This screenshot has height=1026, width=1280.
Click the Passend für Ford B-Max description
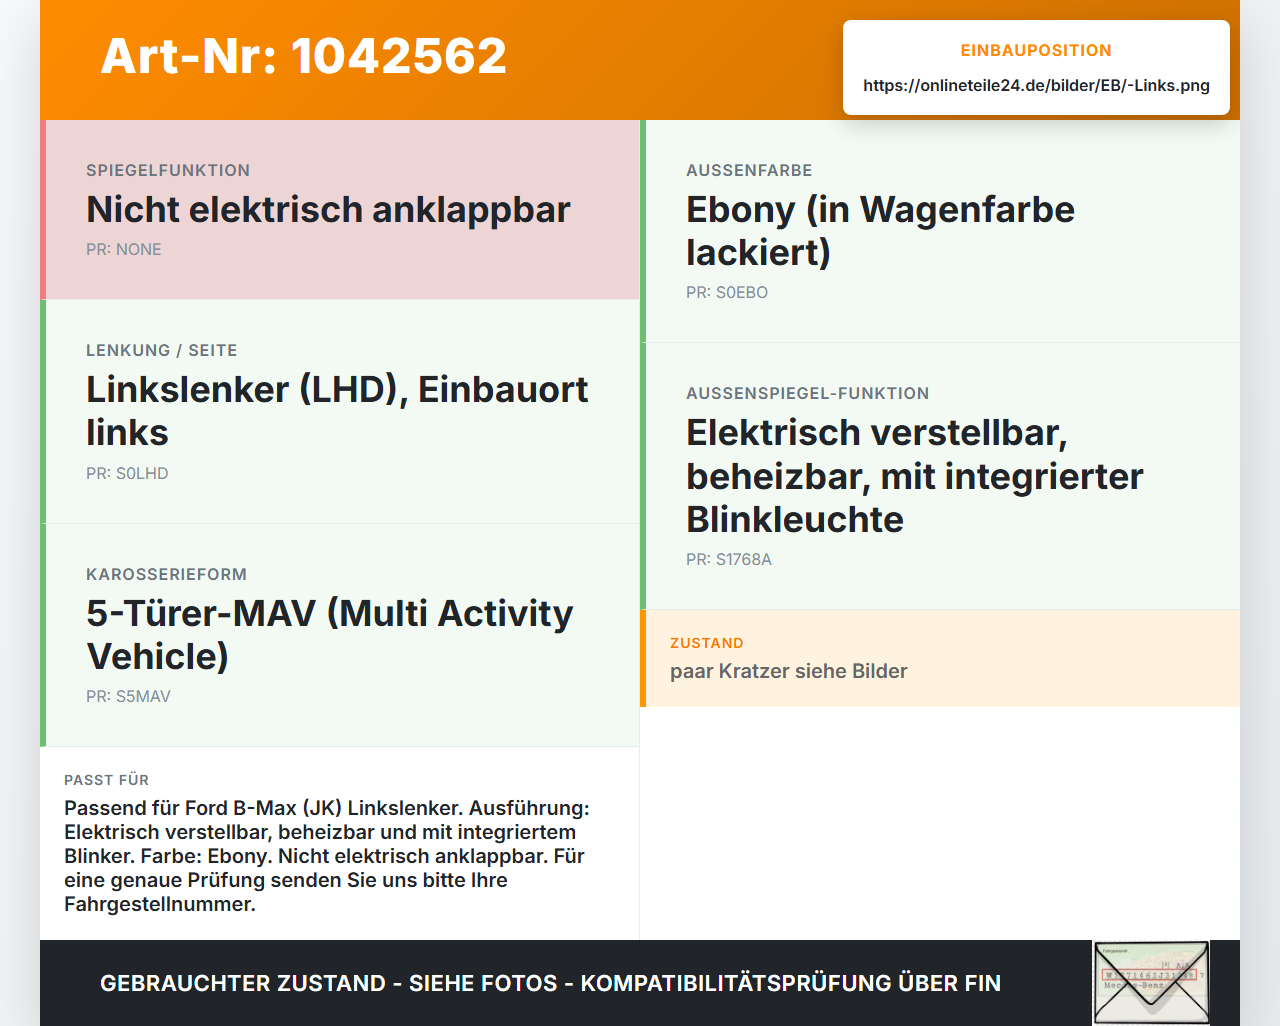click(327, 856)
